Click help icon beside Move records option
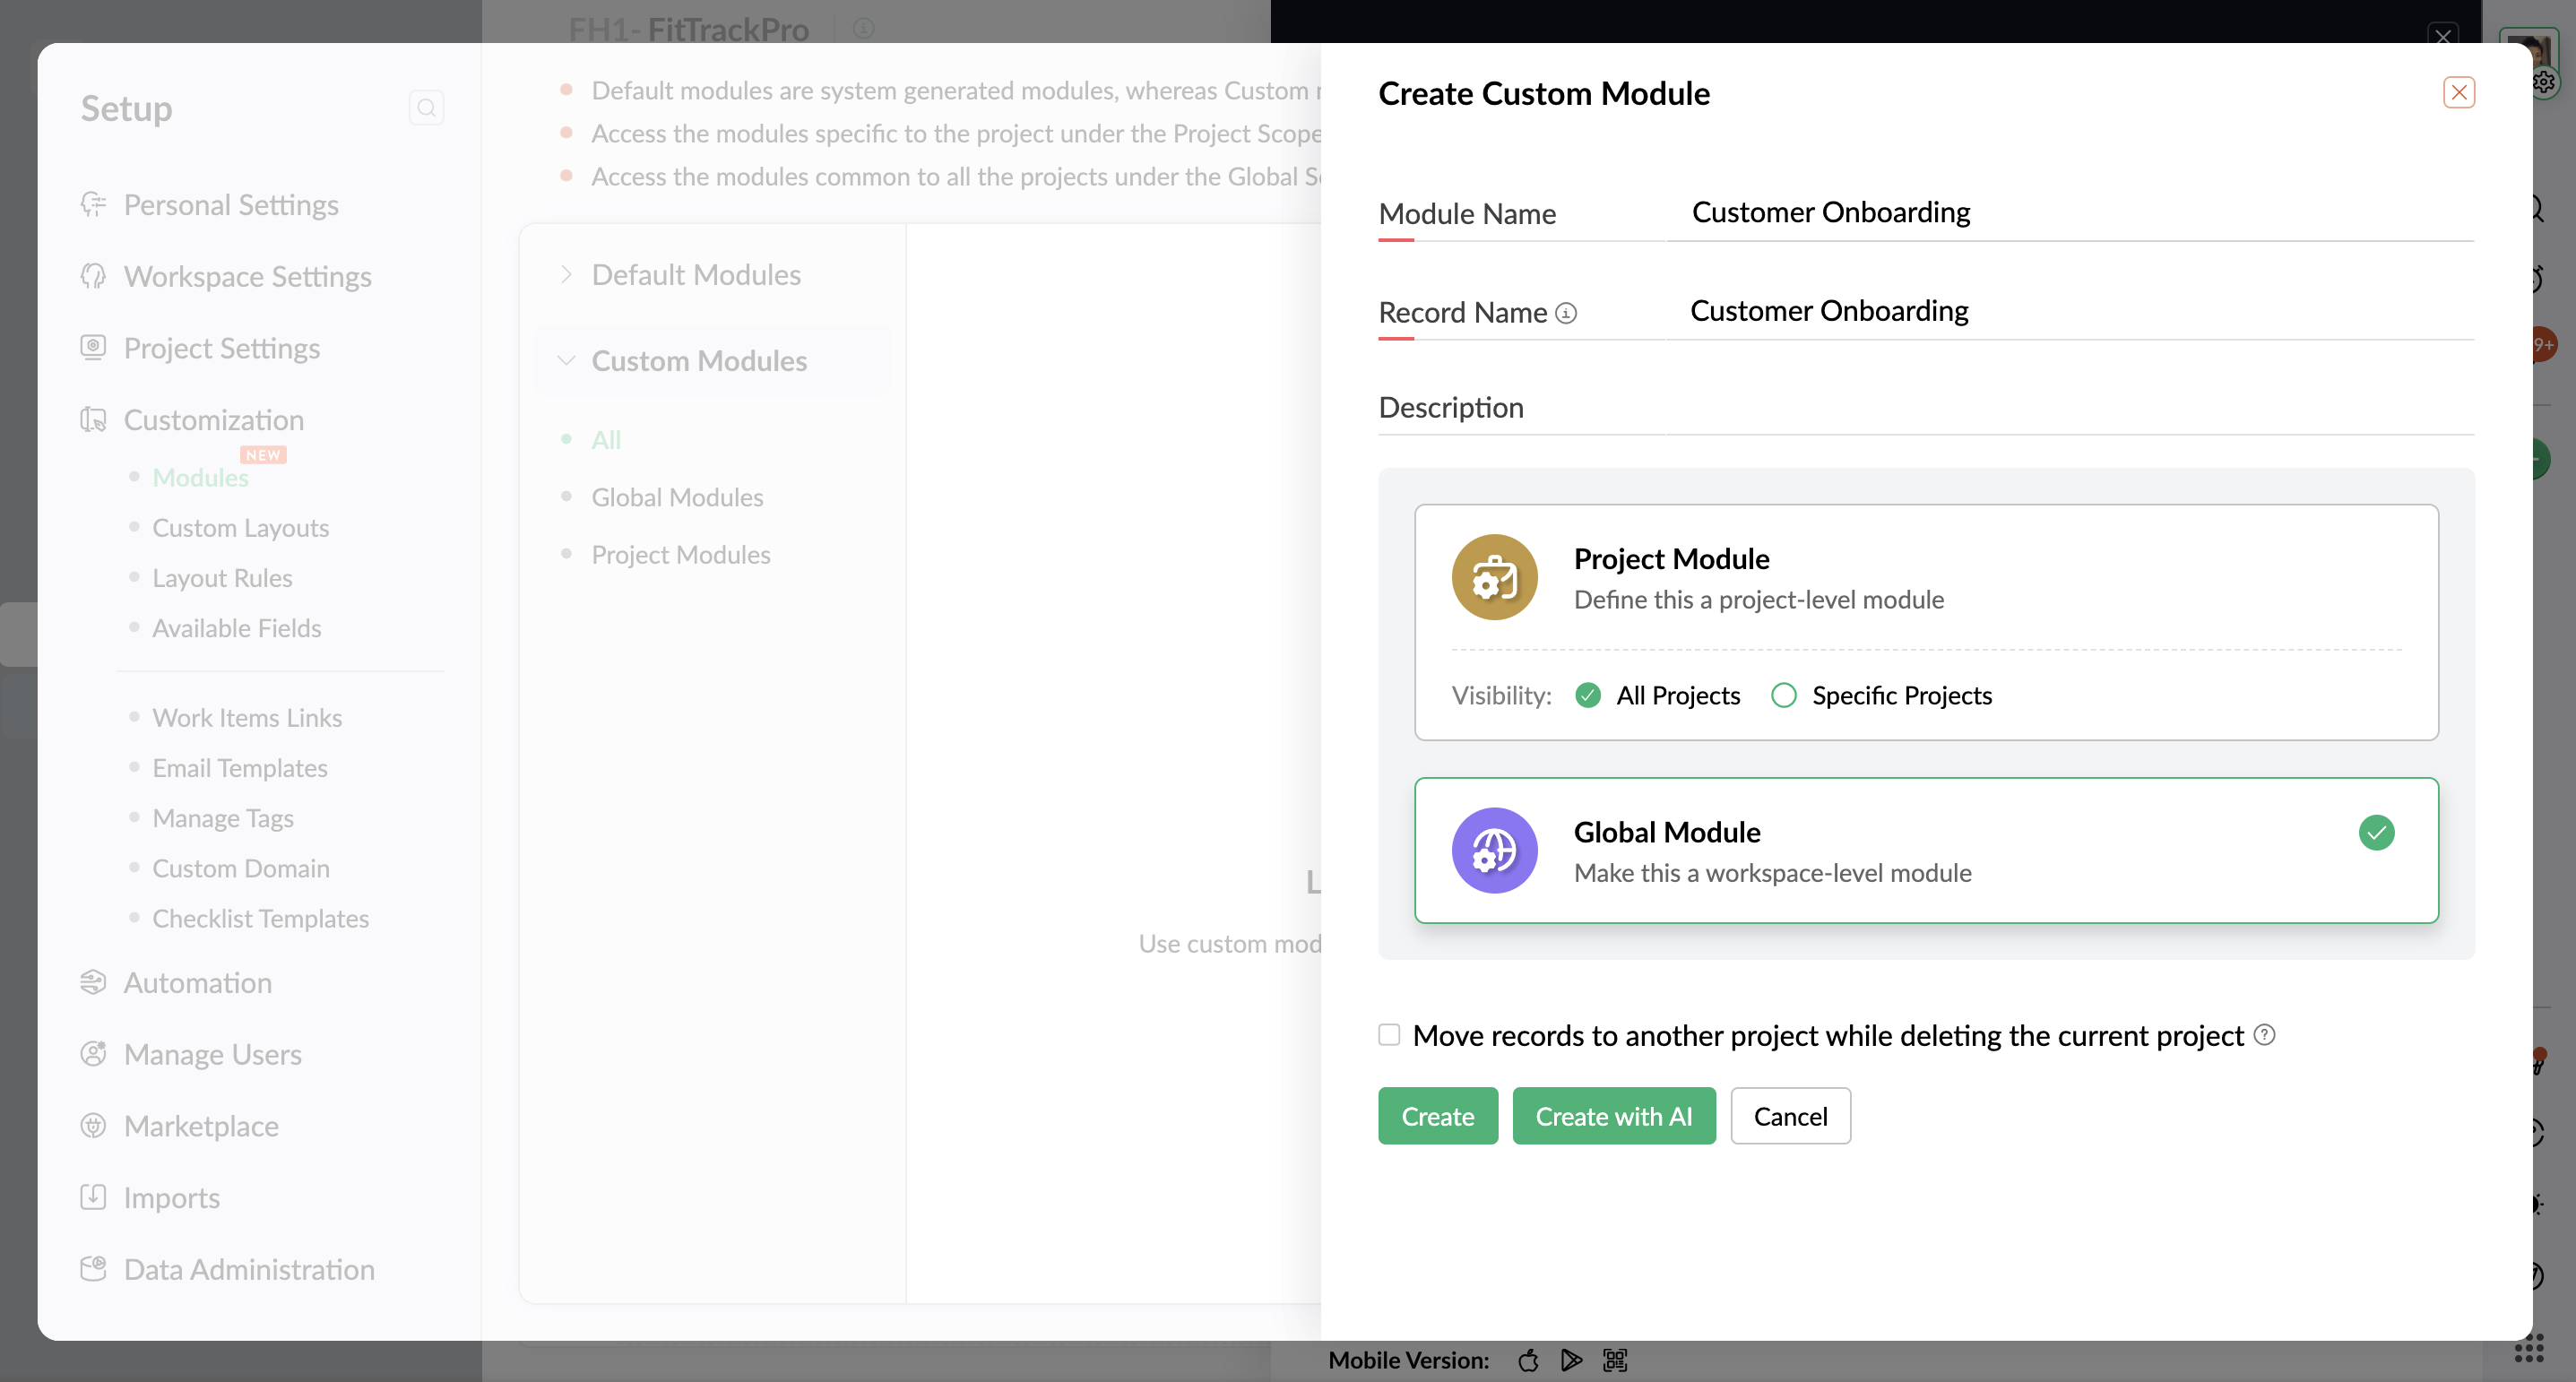 [2264, 1034]
